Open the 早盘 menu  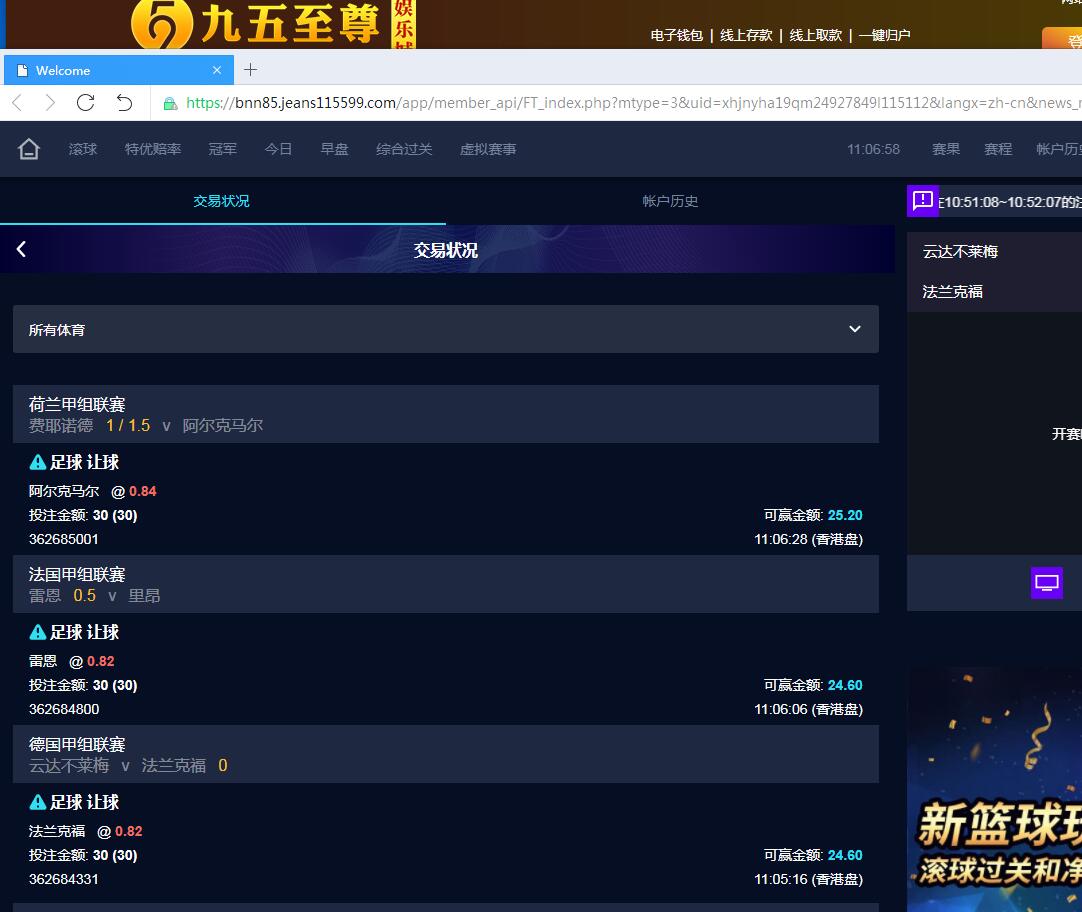click(x=335, y=149)
